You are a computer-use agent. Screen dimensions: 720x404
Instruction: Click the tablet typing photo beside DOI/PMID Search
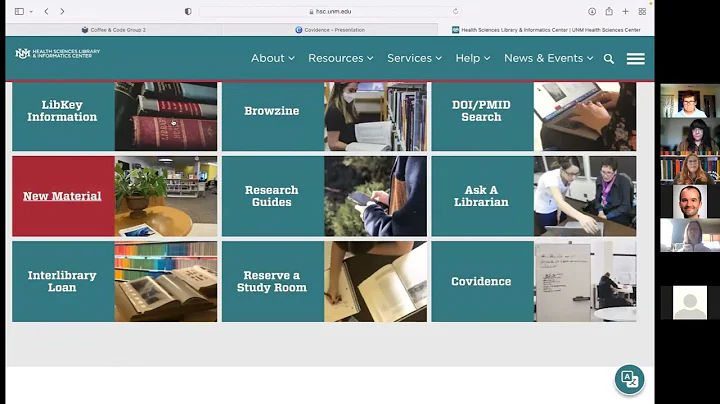click(x=585, y=117)
